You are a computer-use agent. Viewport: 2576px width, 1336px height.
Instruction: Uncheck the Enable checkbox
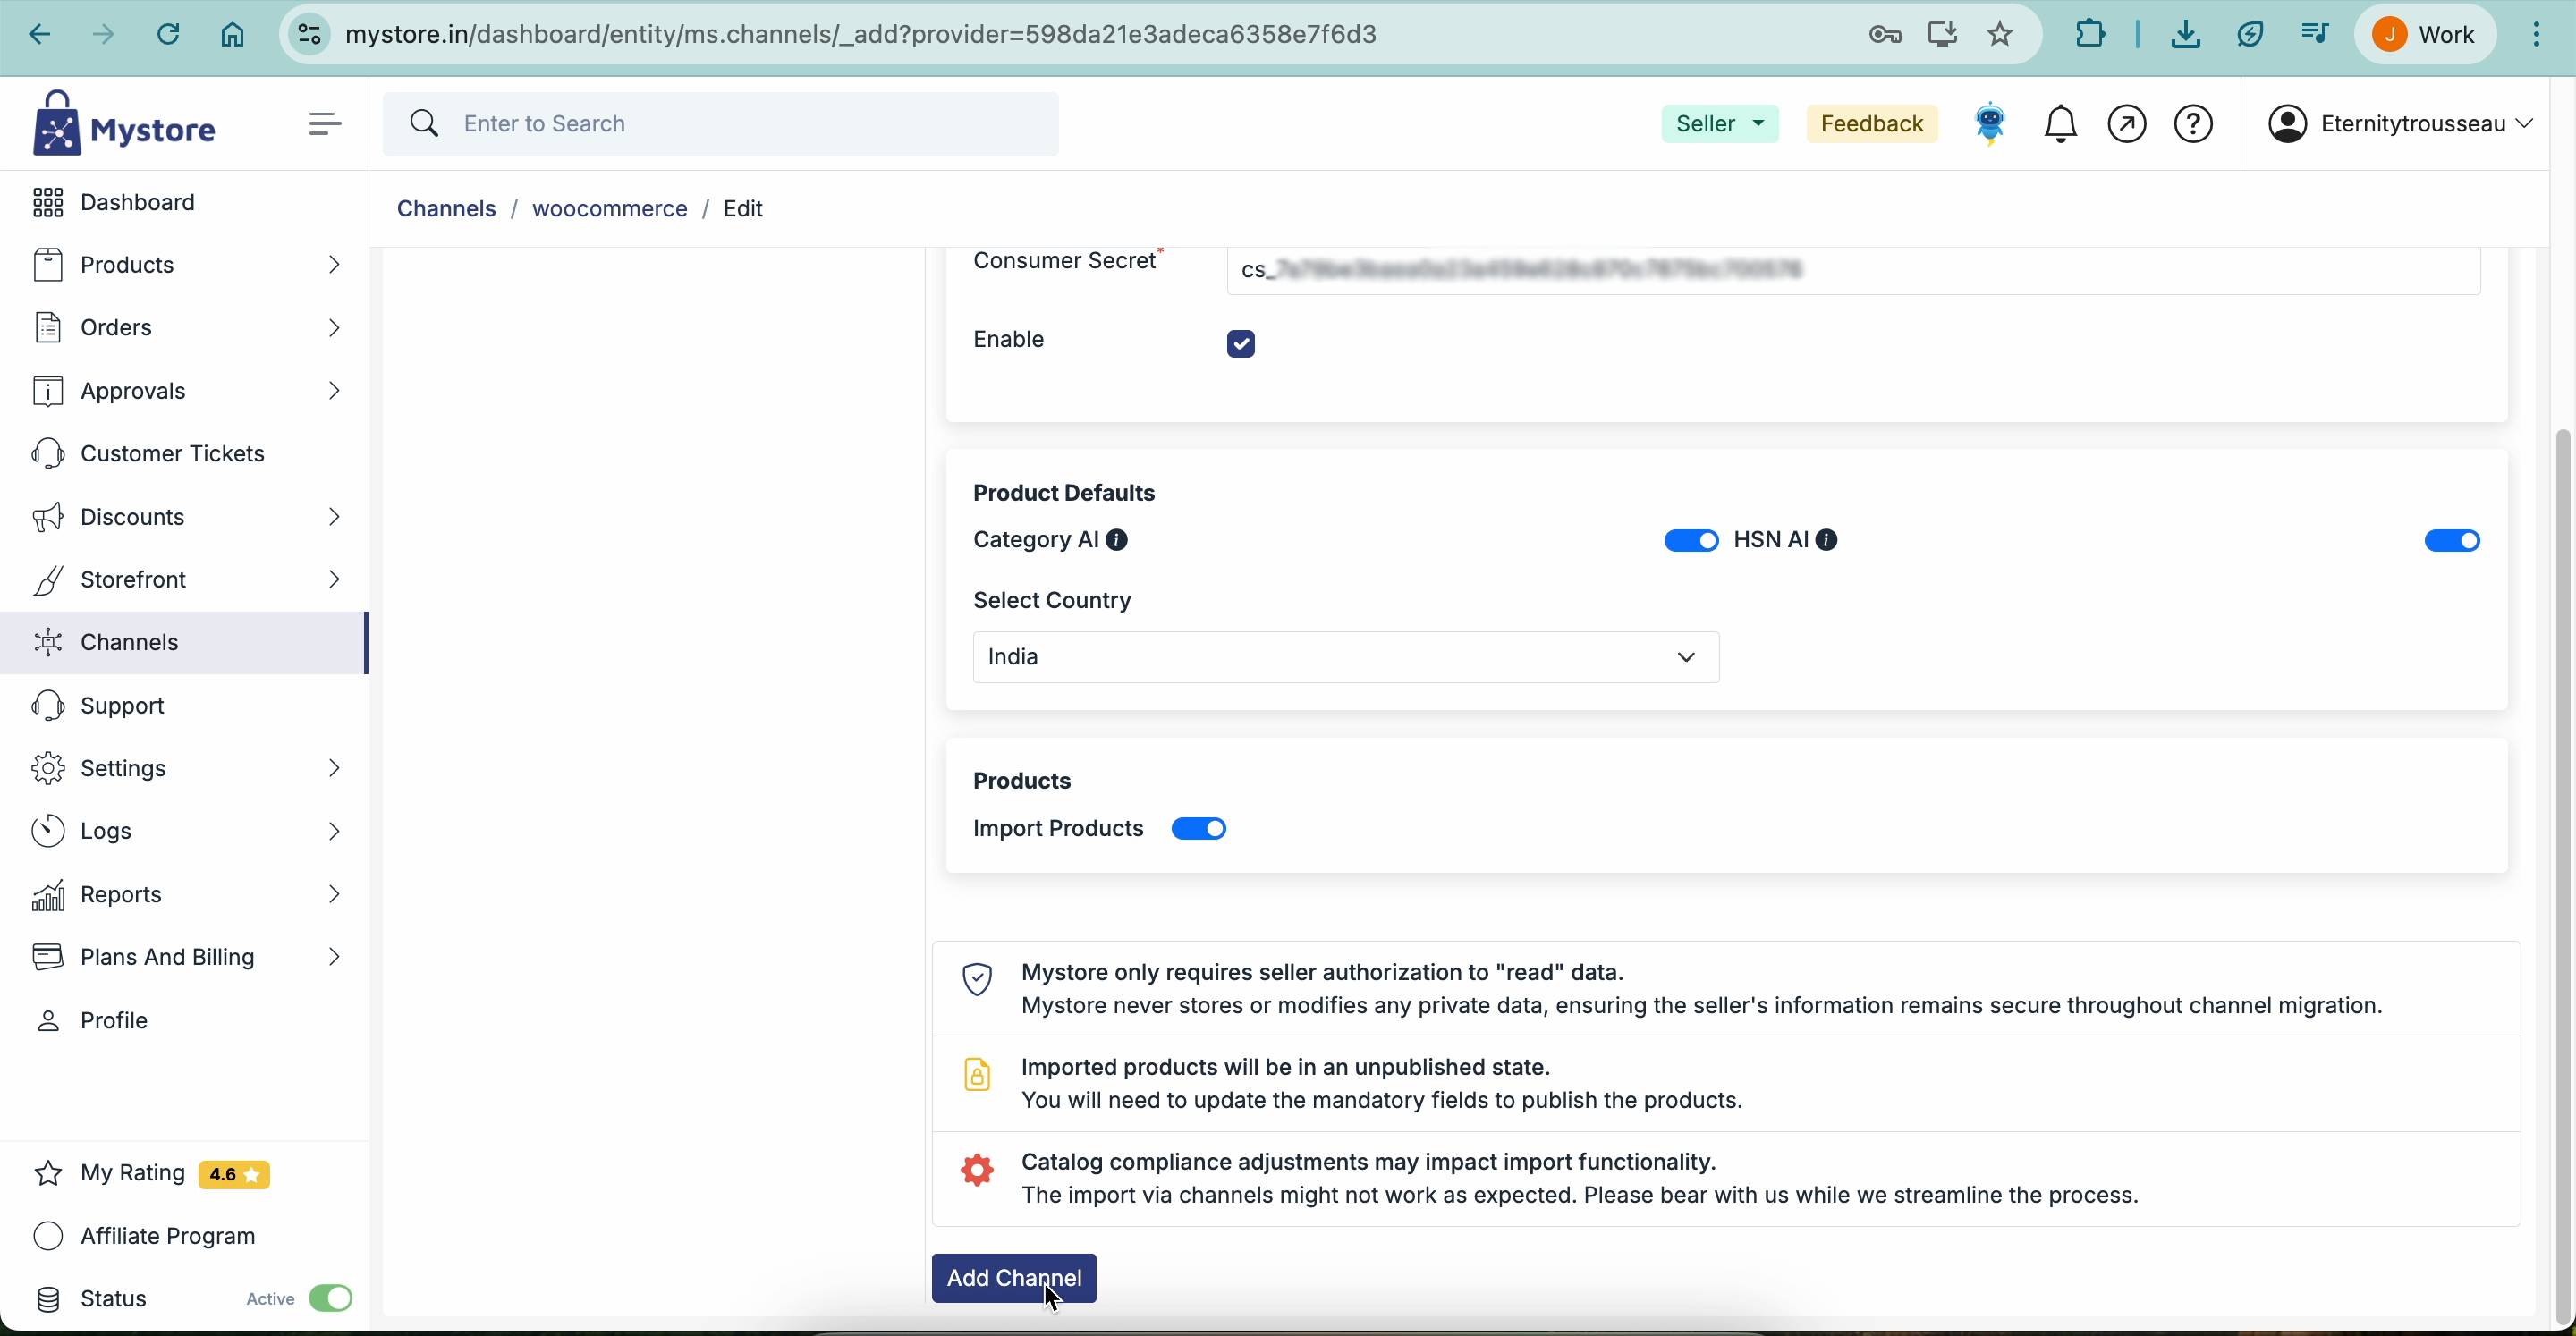pos(1241,344)
